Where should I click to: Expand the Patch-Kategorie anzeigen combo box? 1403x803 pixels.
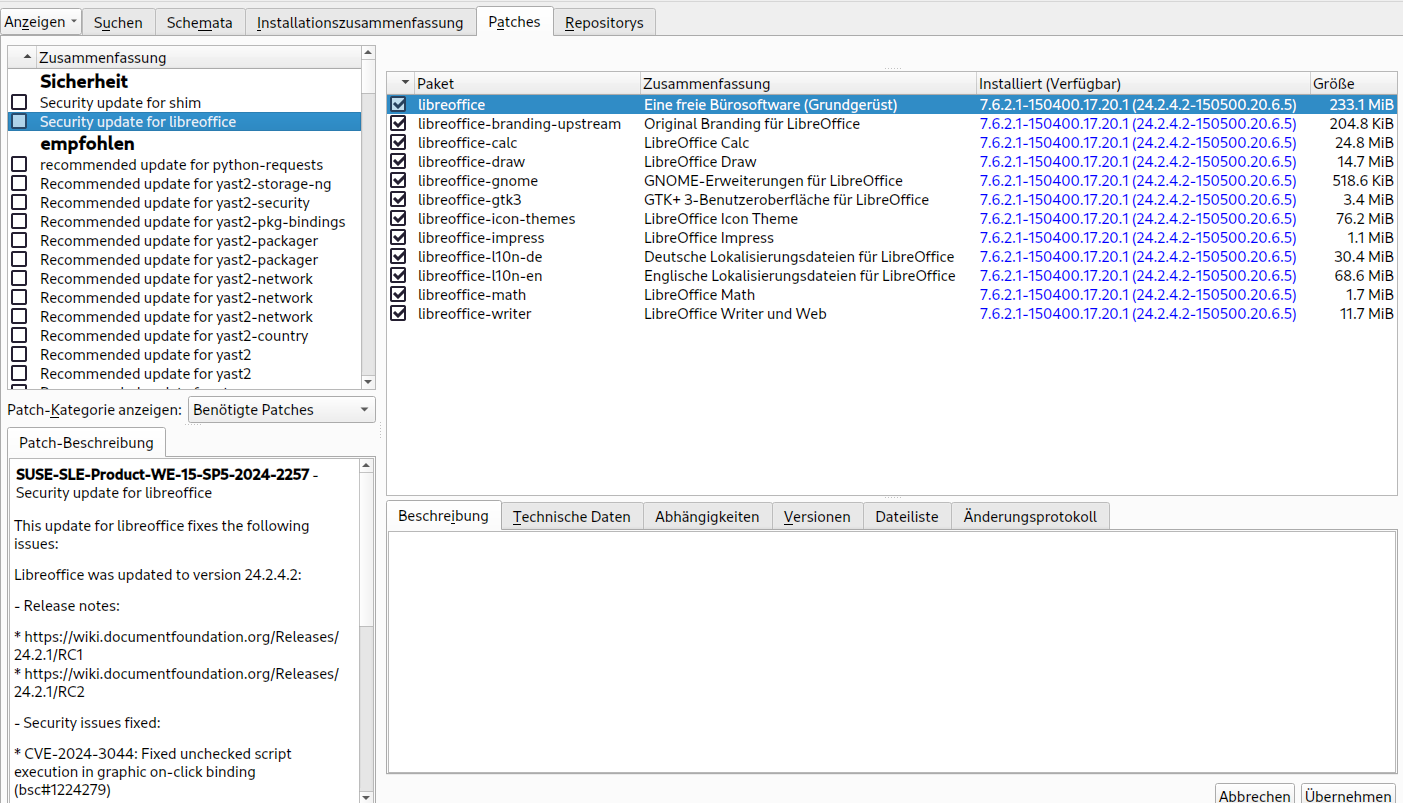[x=281, y=410]
